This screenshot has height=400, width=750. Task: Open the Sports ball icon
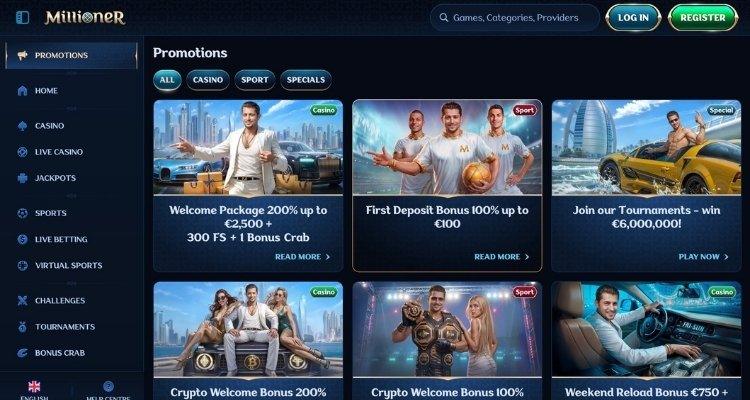click(22, 213)
